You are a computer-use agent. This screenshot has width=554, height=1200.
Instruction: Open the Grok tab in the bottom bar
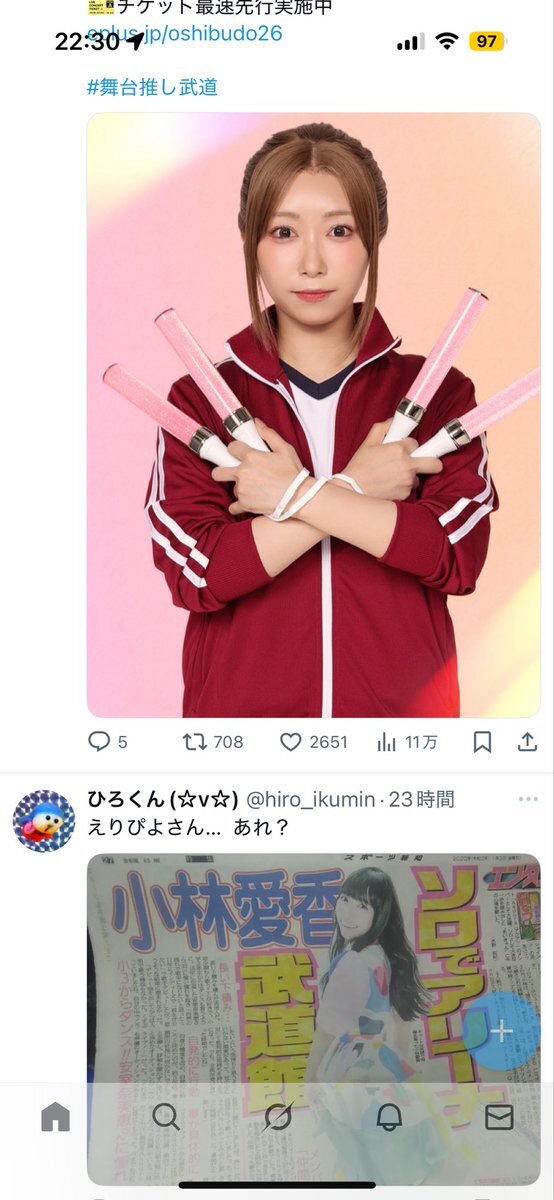(277, 1116)
